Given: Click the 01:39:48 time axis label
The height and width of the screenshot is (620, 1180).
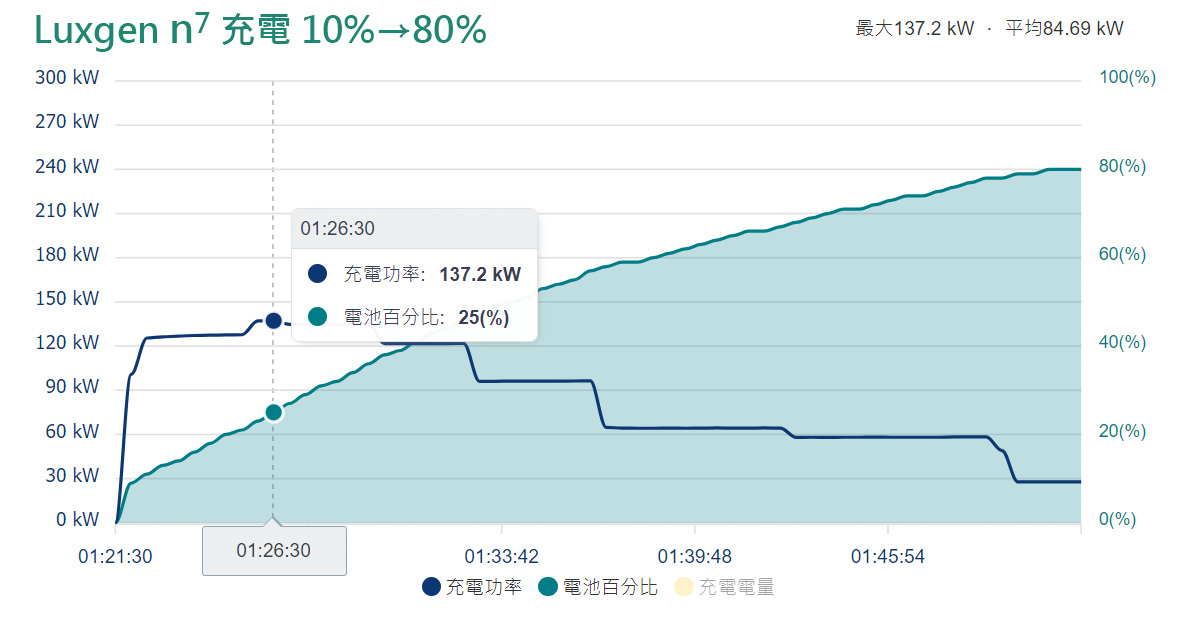Looking at the screenshot, I should (x=694, y=556).
